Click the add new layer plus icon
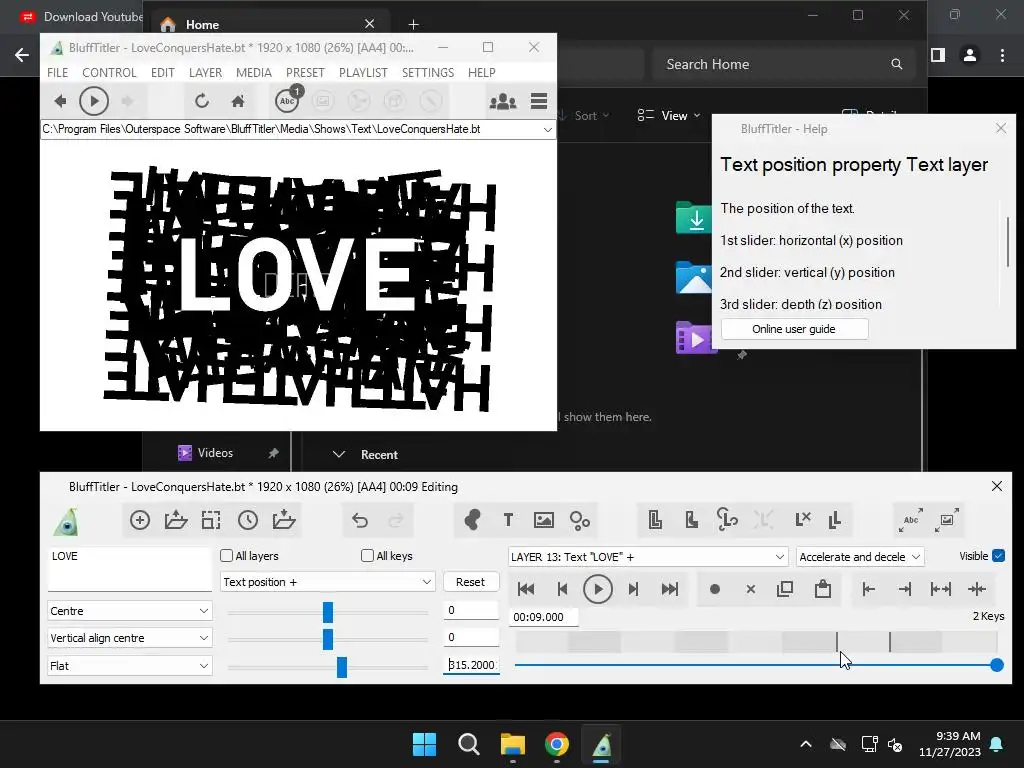 pyautogui.click(x=140, y=520)
